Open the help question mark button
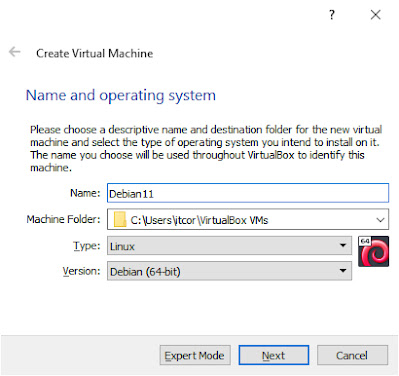 click(x=331, y=15)
